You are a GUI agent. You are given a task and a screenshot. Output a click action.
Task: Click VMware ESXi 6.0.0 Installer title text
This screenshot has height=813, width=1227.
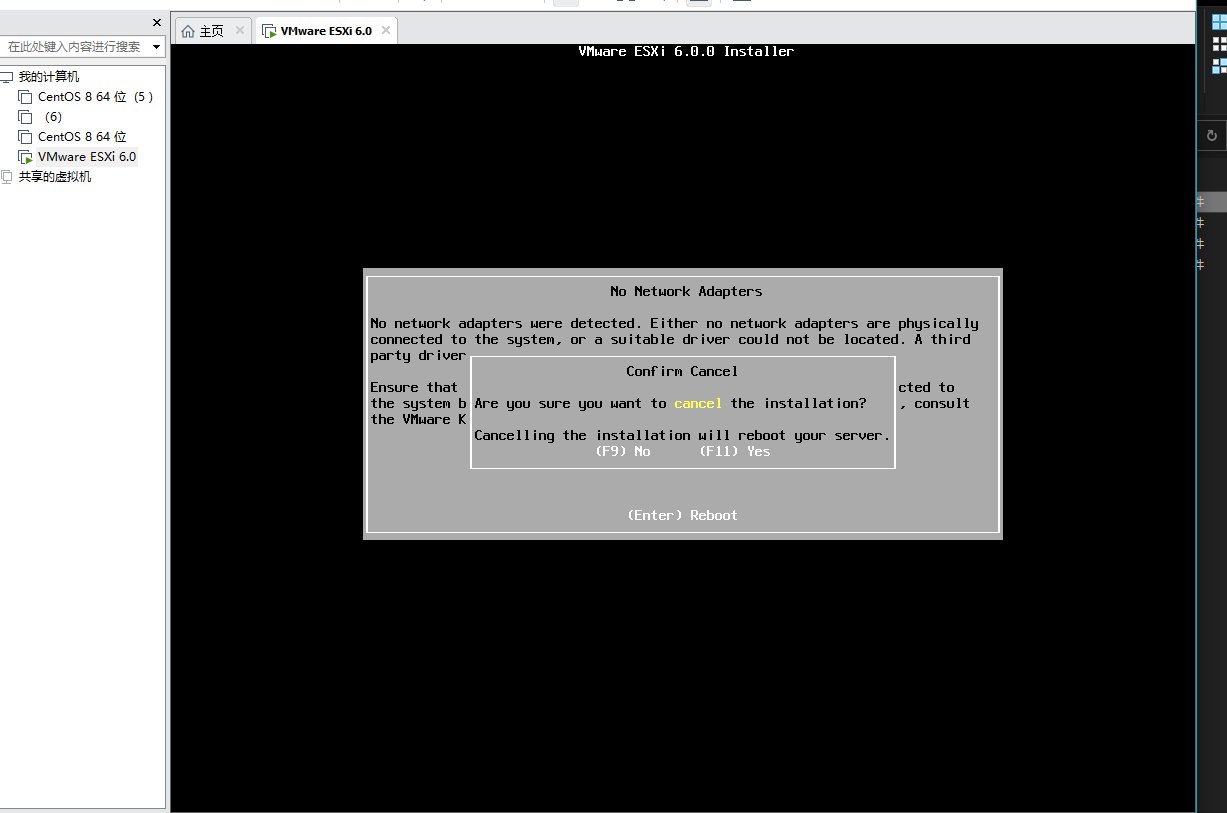[x=686, y=51]
